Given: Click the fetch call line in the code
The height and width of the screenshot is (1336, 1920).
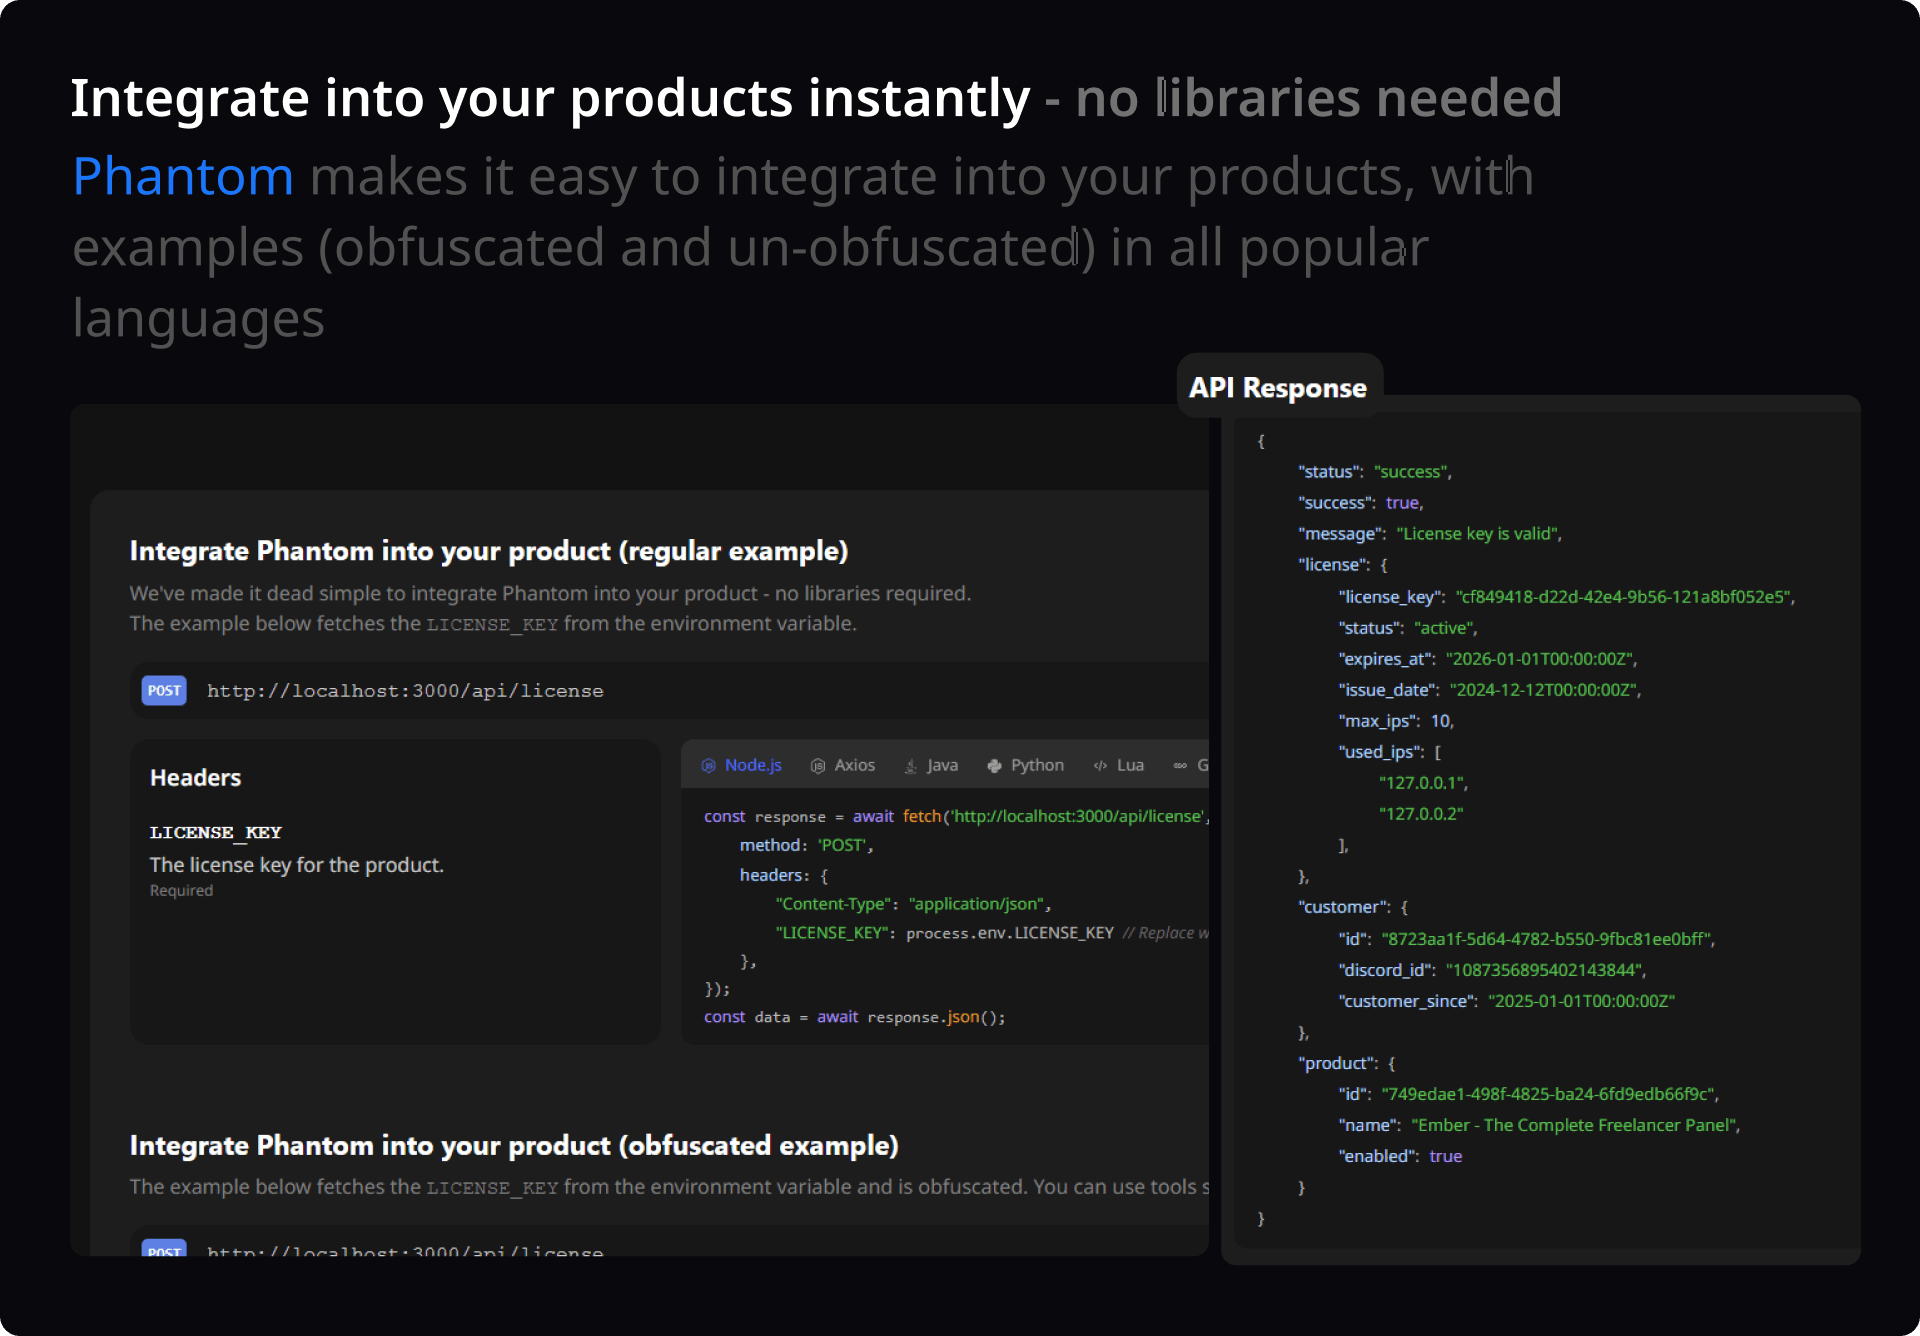Looking at the screenshot, I should tap(955, 816).
